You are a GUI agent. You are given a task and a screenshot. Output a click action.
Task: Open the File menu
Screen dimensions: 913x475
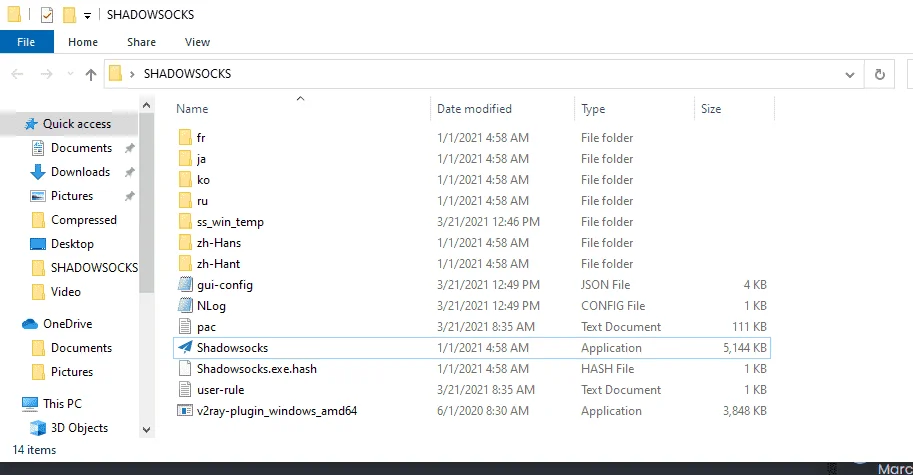click(26, 42)
